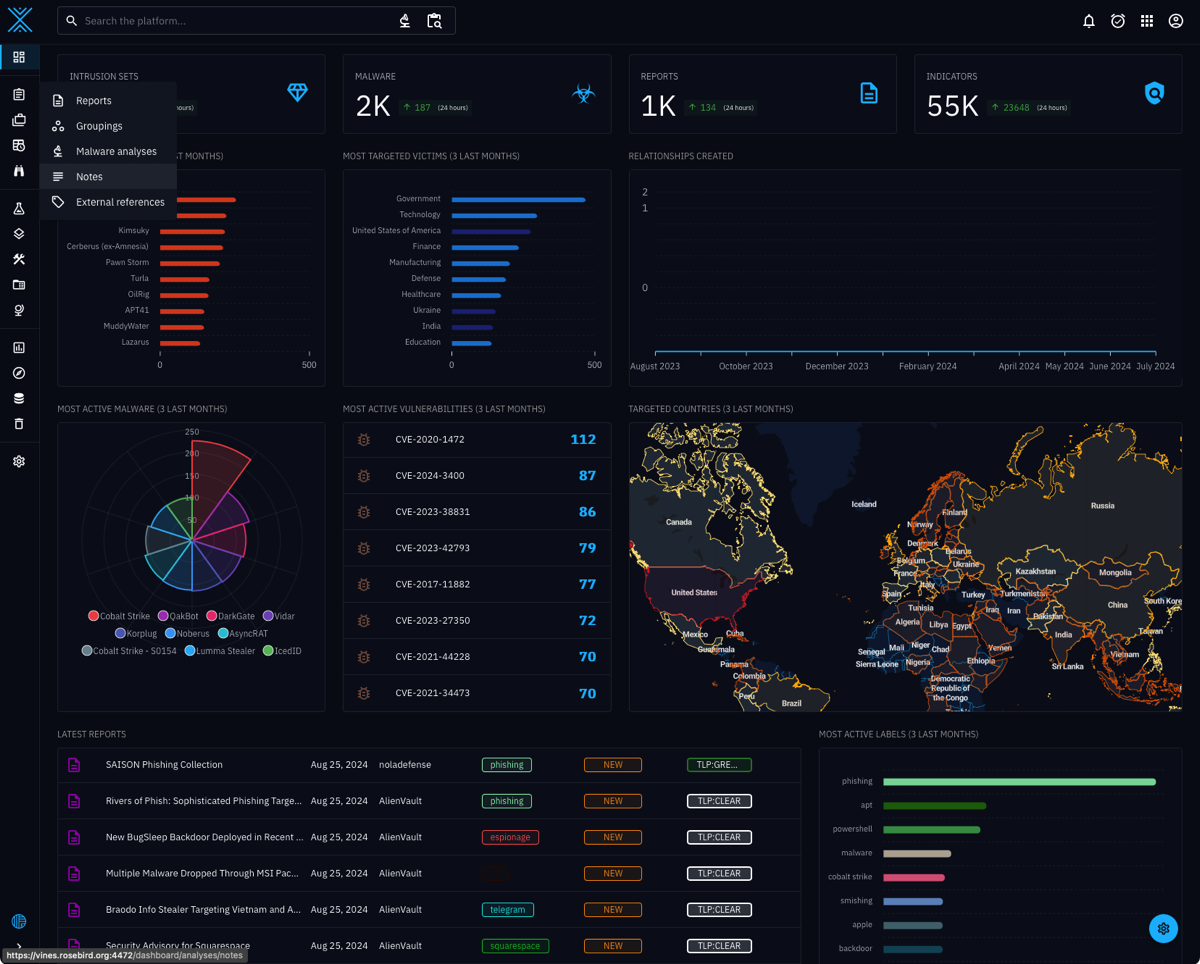Toggle Cobalt Strike legend in malware chart
Viewport: 1200px width, 964px height.
pyautogui.click(x=119, y=616)
